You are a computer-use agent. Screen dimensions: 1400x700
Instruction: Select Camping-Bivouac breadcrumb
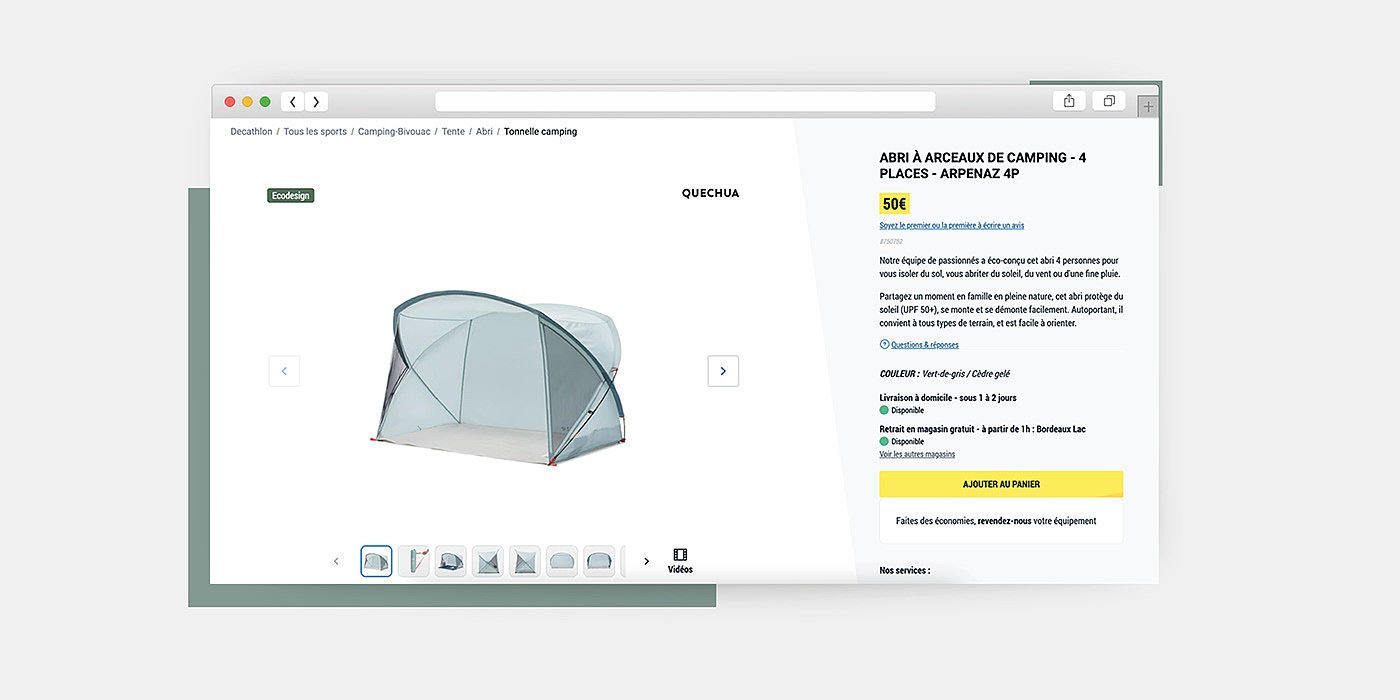click(394, 132)
